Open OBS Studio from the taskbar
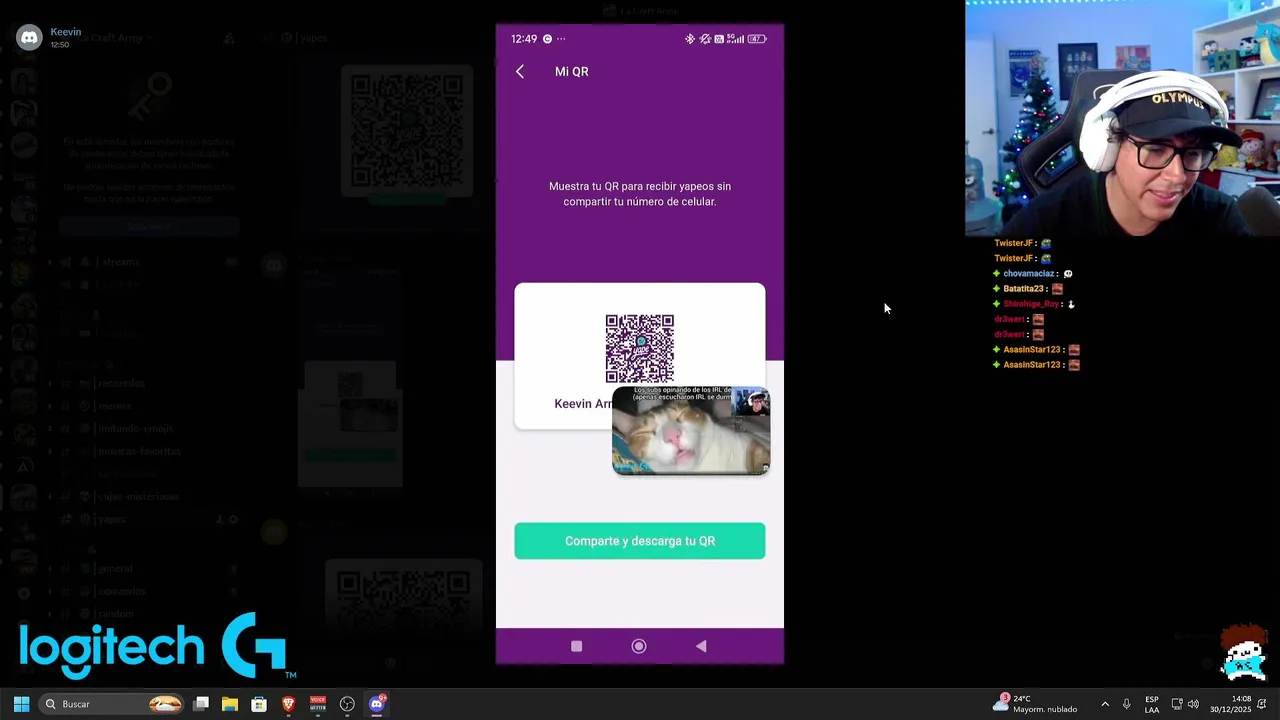Viewport: 1280px width, 720px height. coord(347,704)
